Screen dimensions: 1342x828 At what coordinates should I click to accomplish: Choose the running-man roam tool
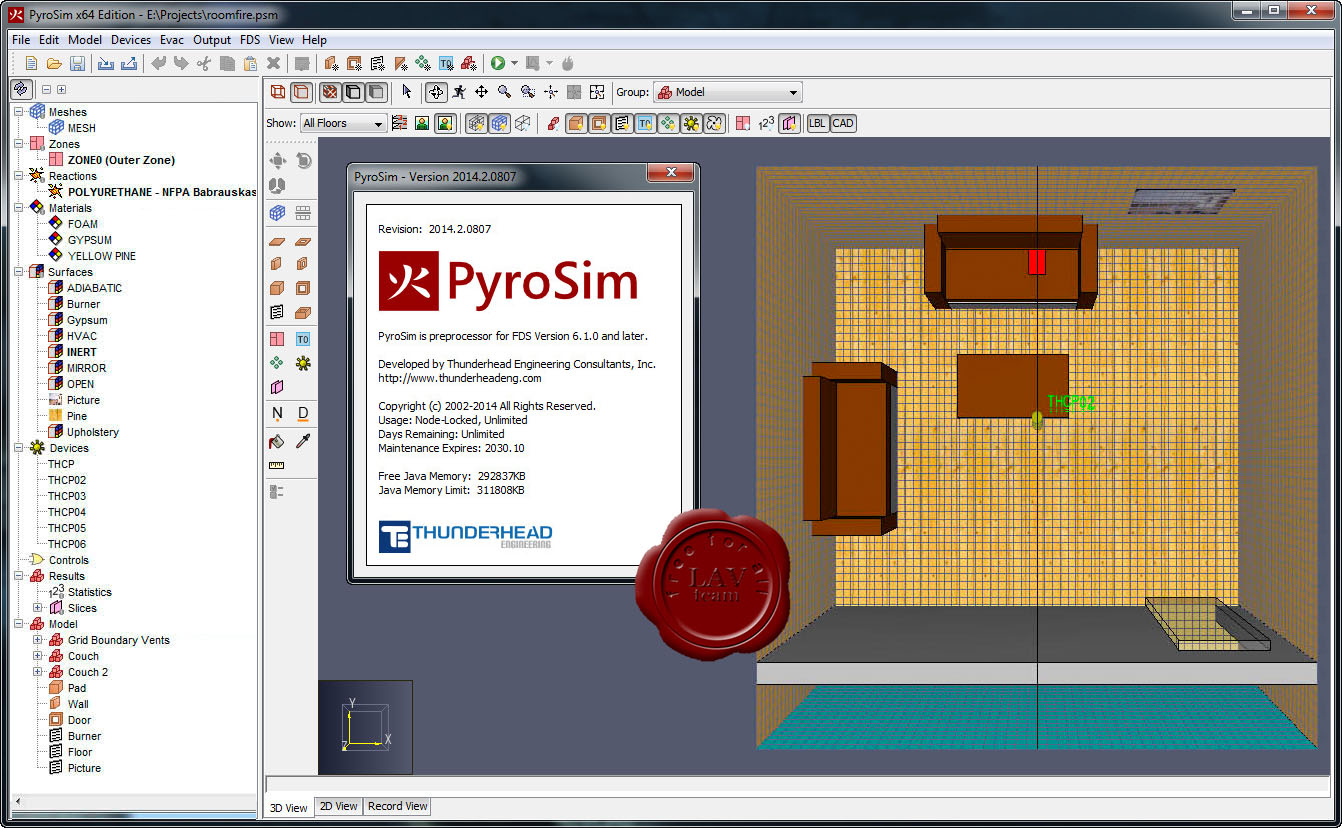pyautogui.click(x=458, y=92)
